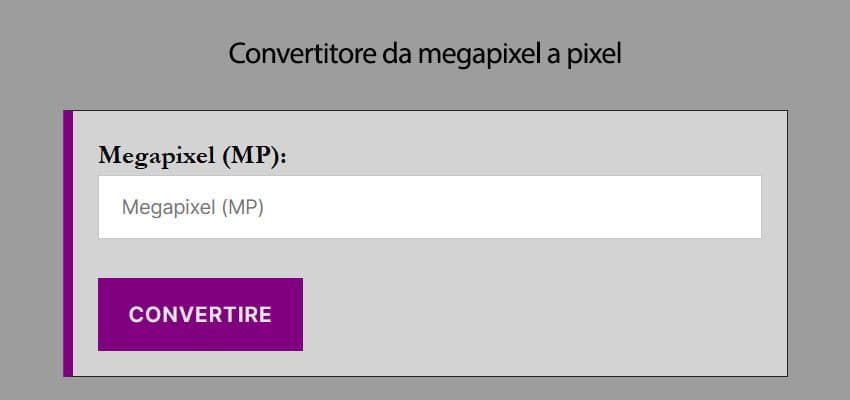Focus the megapixel value text box

[430, 207]
